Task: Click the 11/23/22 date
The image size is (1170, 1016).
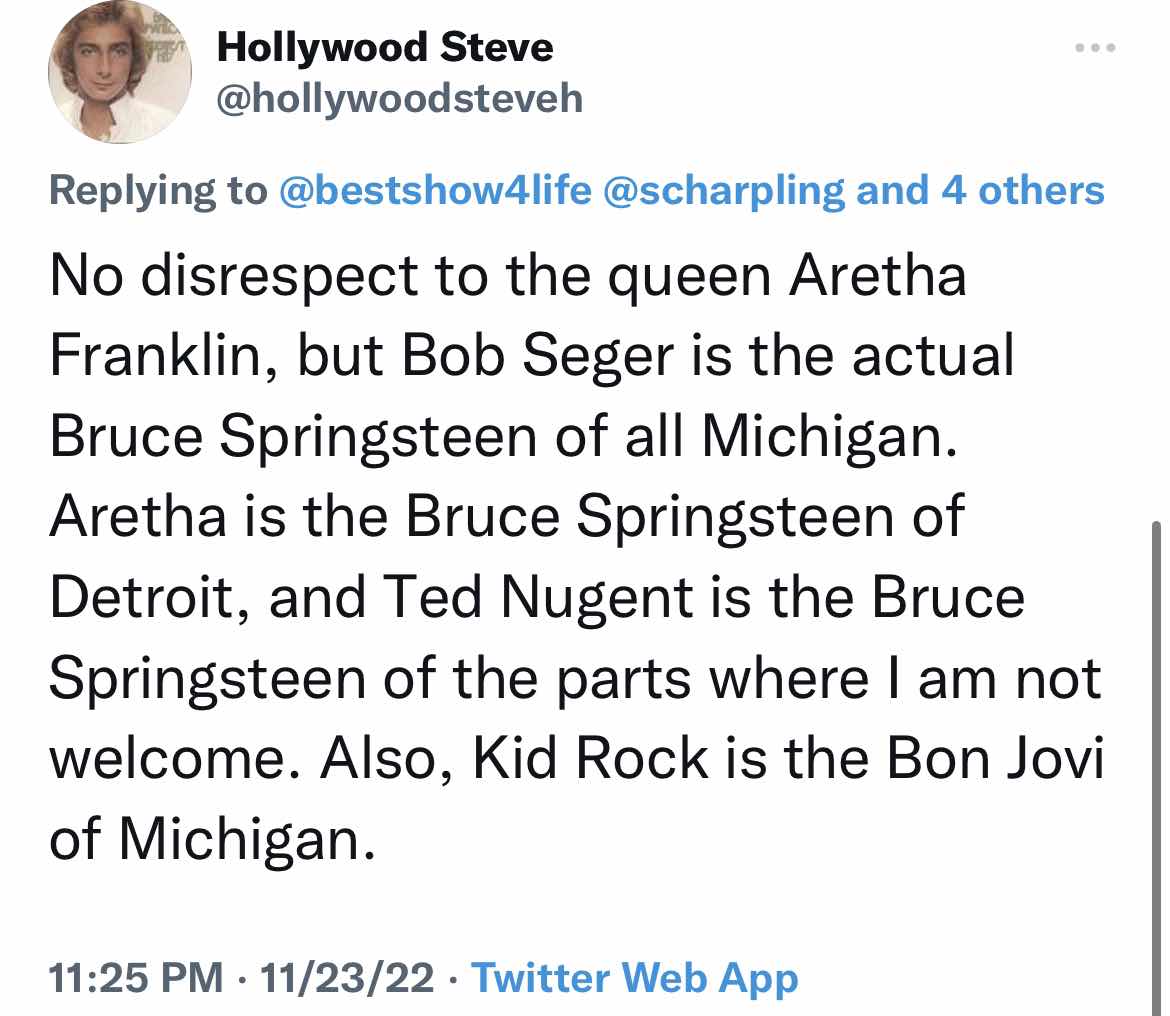Action: [x=345, y=977]
